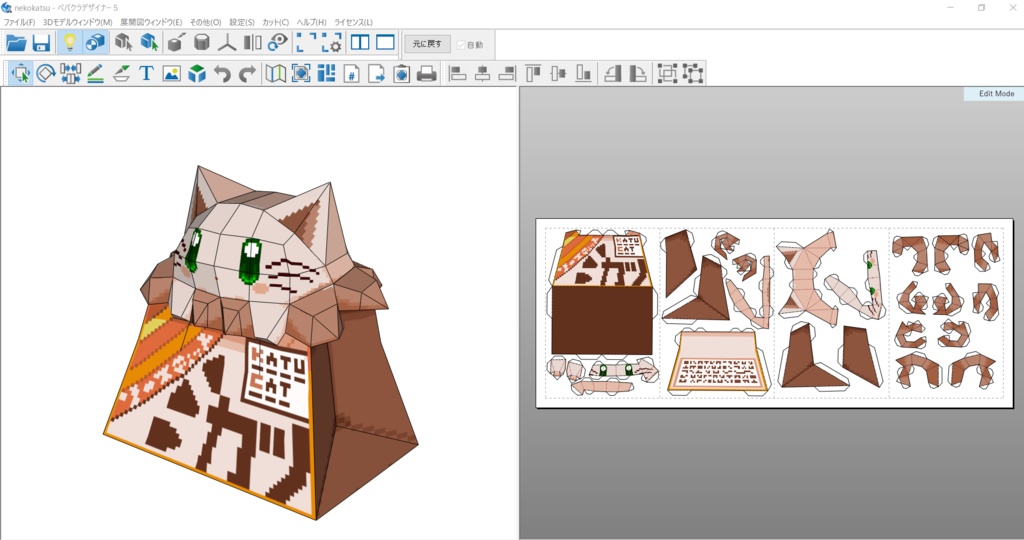Select the blue cube with cursor tool
1024x540 pixels.
click(x=150, y=43)
